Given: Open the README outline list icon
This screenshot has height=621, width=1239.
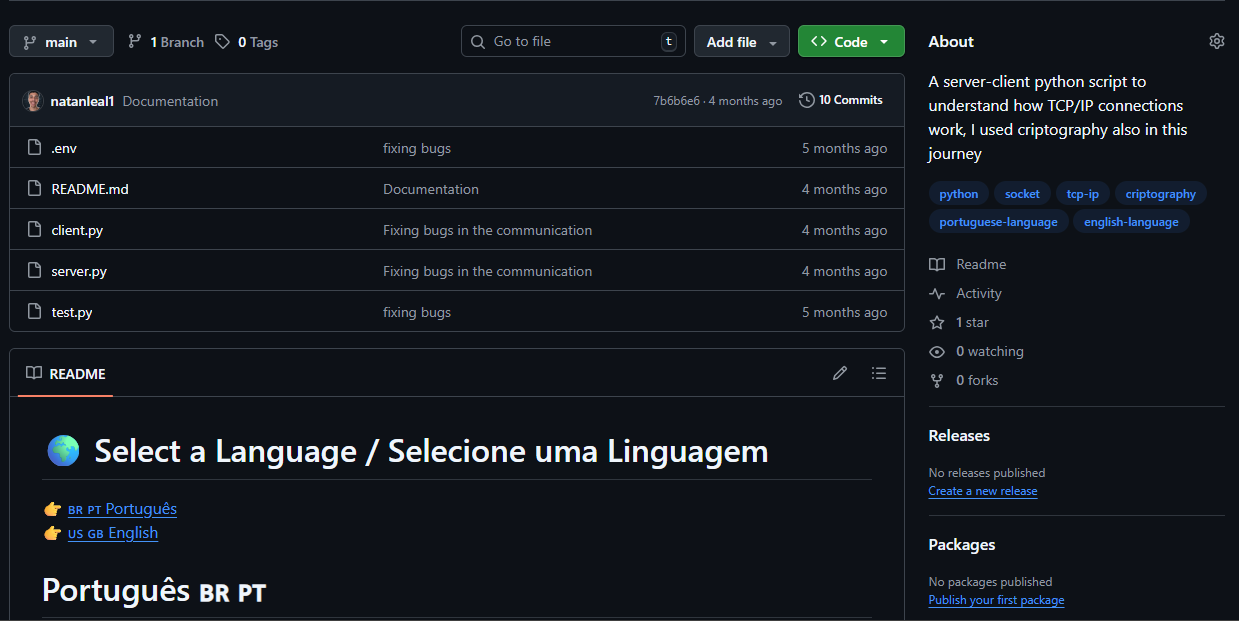Looking at the screenshot, I should 878,373.
